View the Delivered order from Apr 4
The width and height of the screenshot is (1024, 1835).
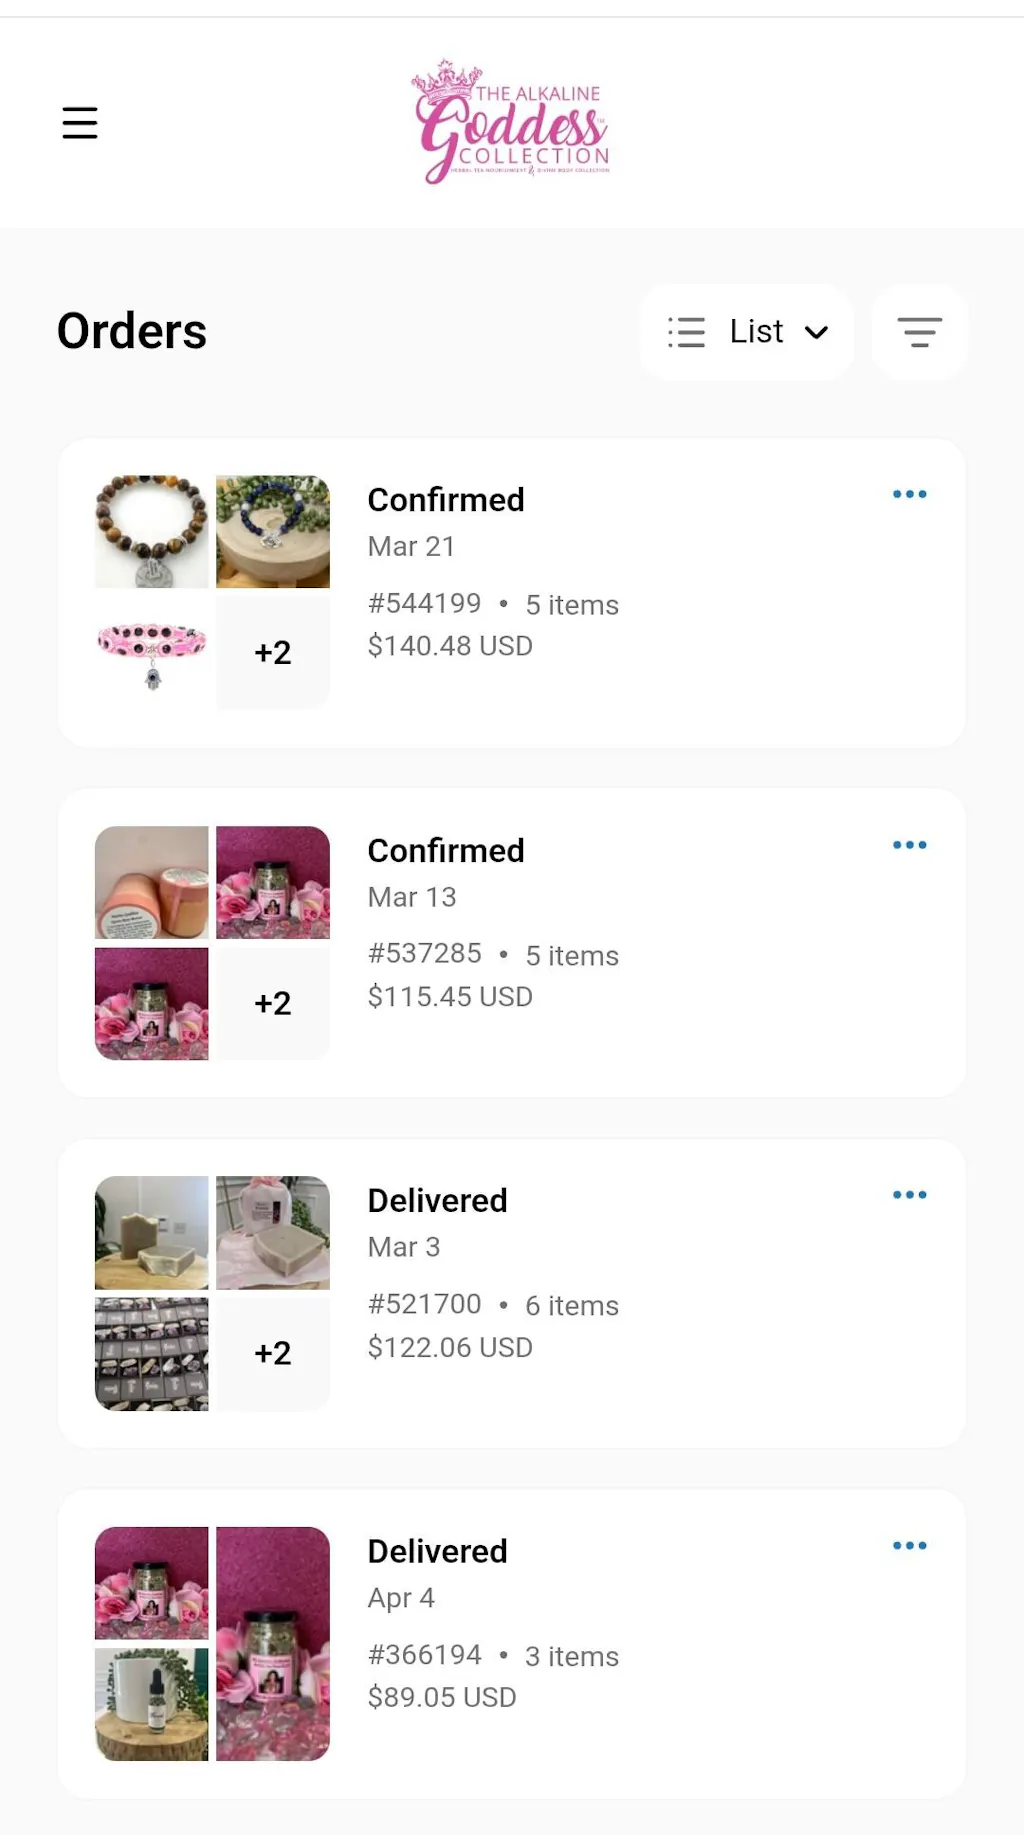pyautogui.click(x=437, y=1552)
